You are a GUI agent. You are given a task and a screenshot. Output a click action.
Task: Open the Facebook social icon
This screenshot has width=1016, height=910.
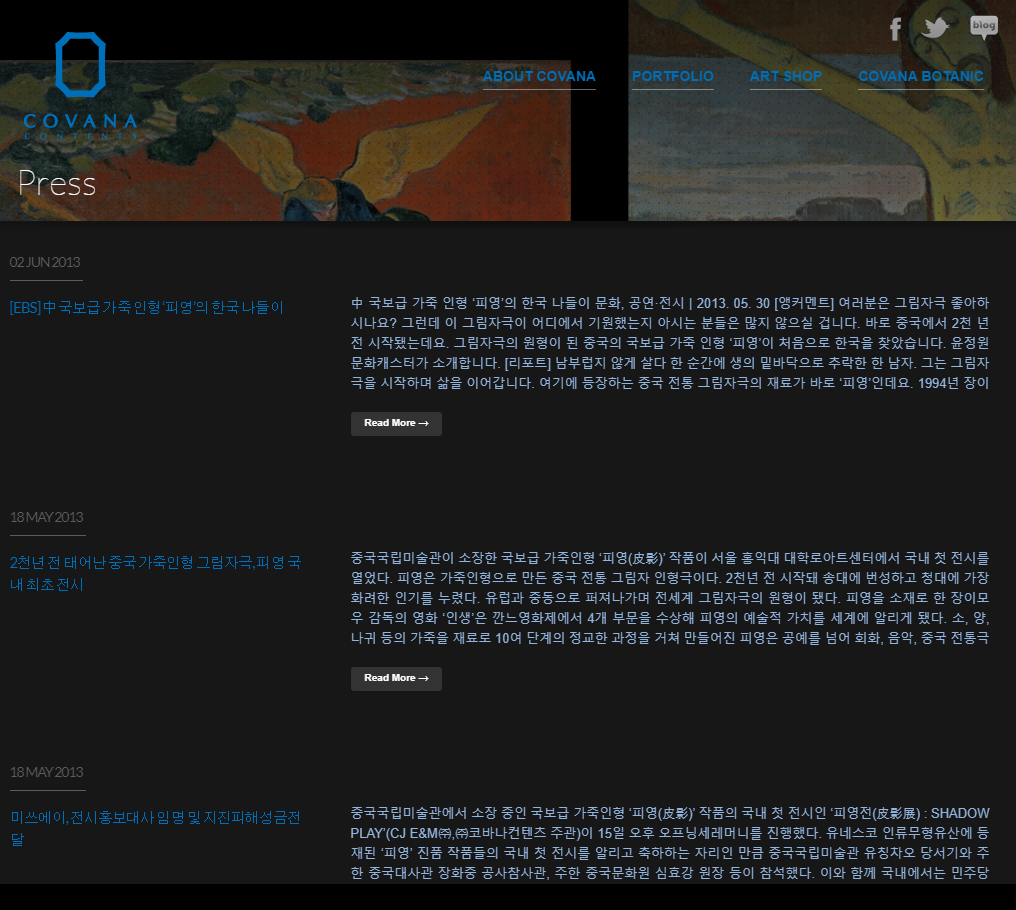tap(895, 29)
